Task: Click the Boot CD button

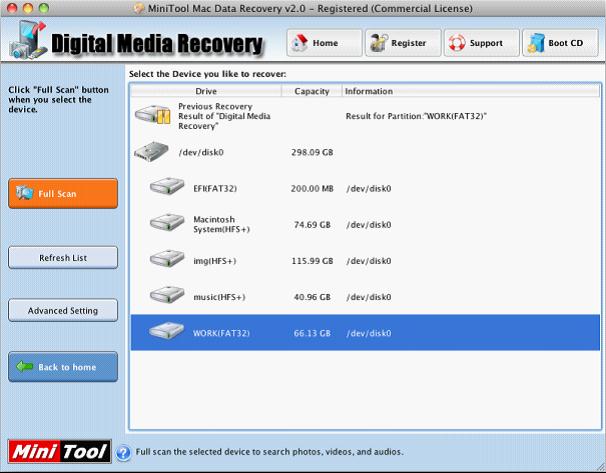Action: (x=560, y=43)
